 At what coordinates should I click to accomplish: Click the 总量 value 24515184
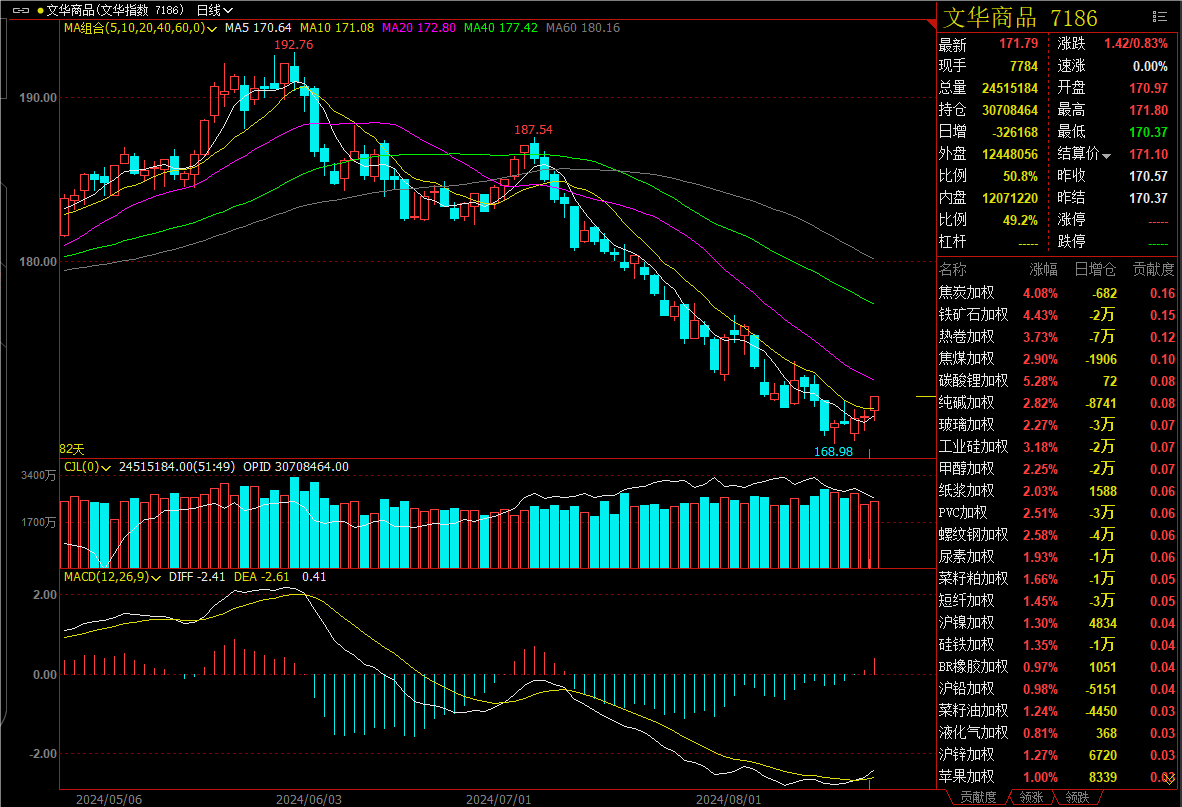pos(1010,88)
